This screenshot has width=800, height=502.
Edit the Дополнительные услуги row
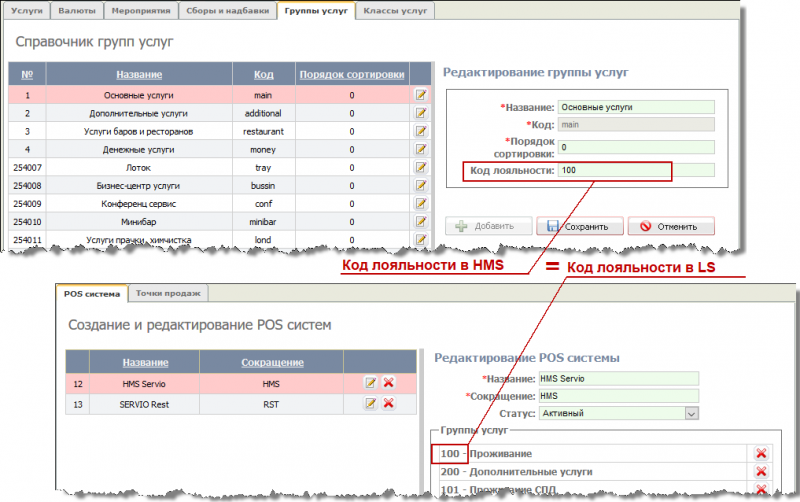coord(420,113)
